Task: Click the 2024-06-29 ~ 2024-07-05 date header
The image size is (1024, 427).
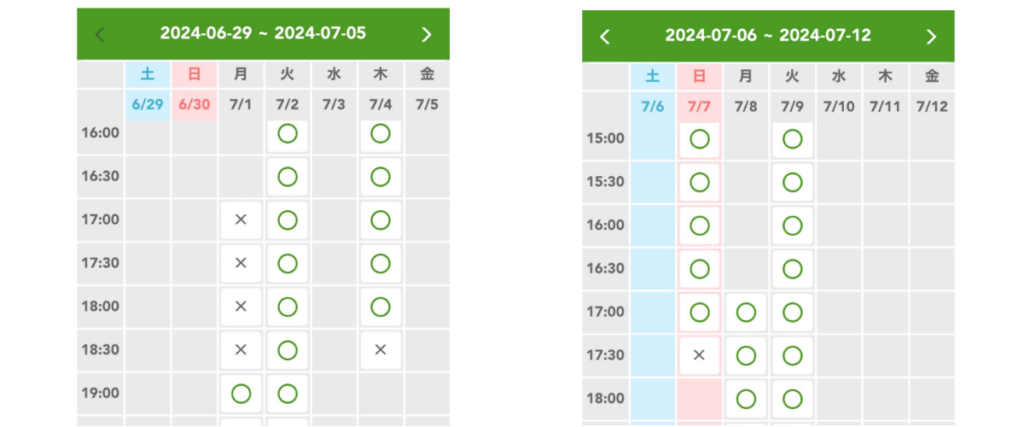Action: click(263, 34)
